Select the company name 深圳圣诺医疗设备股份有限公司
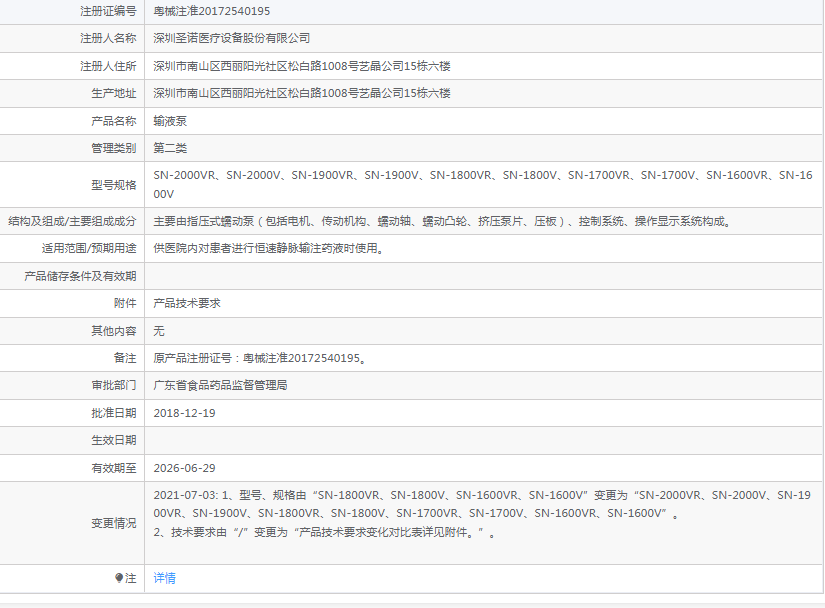 tap(232, 38)
